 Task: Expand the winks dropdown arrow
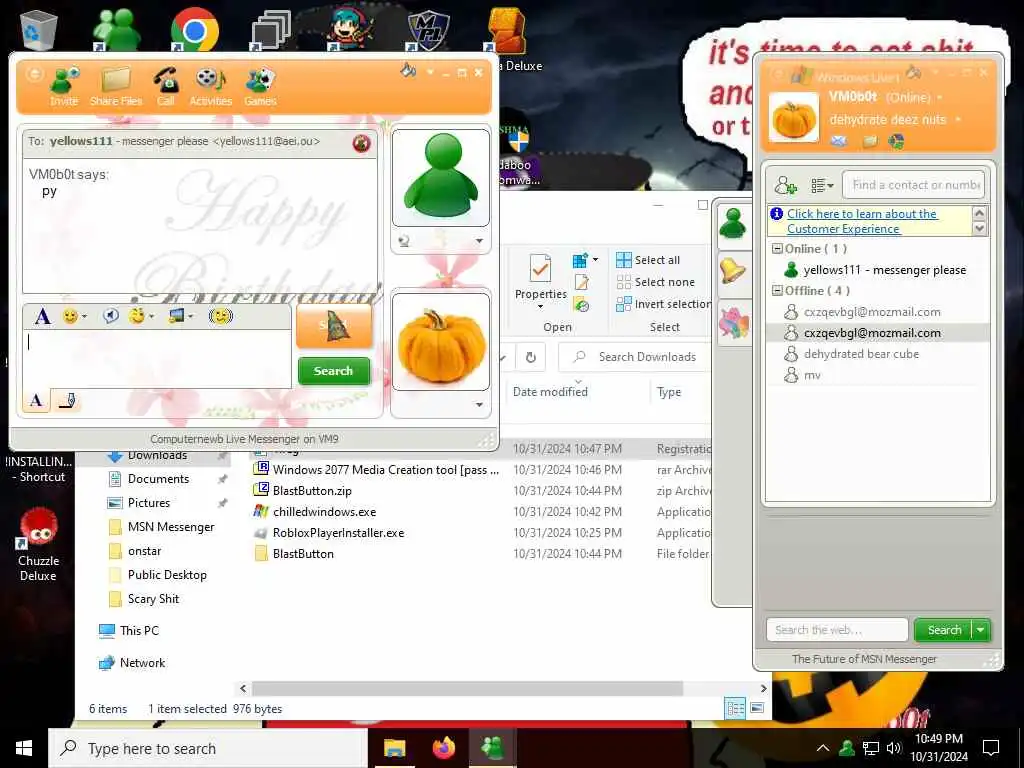[x=152, y=317]
